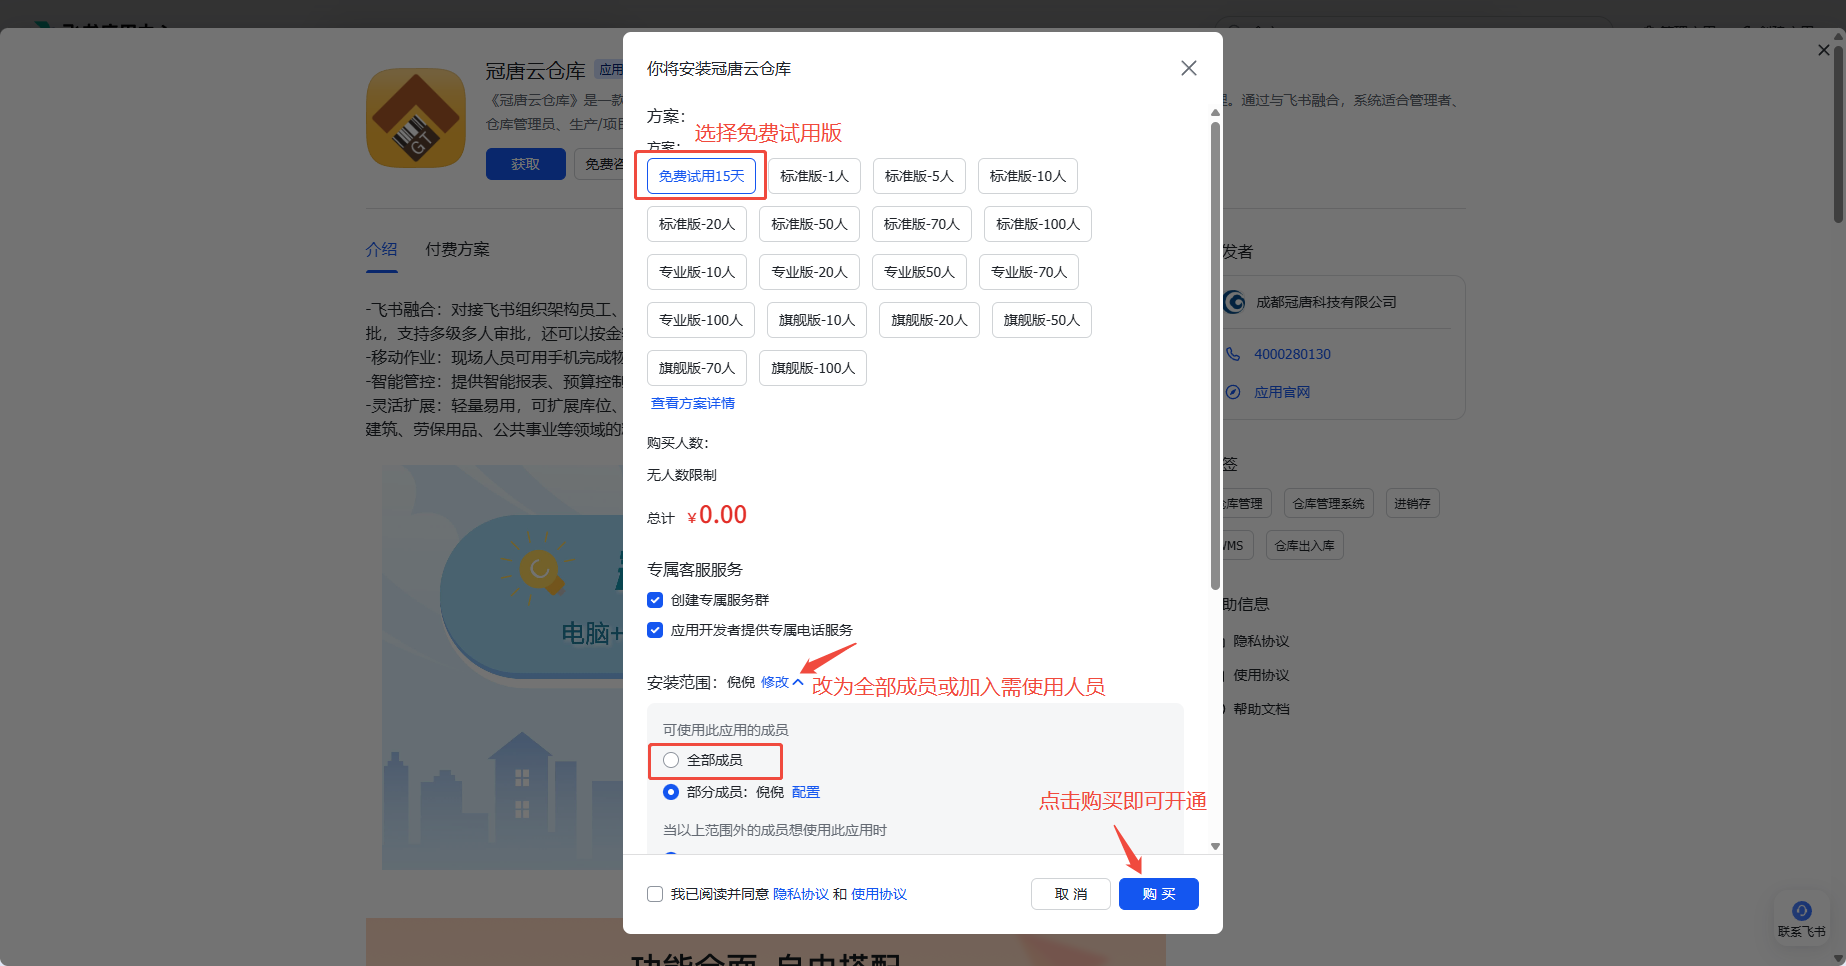Viewport: 1846px width, 966px height.
Task: Uncheck 应用开发者提供专属电话服务 checkbox
Action: tap(655, 630)
